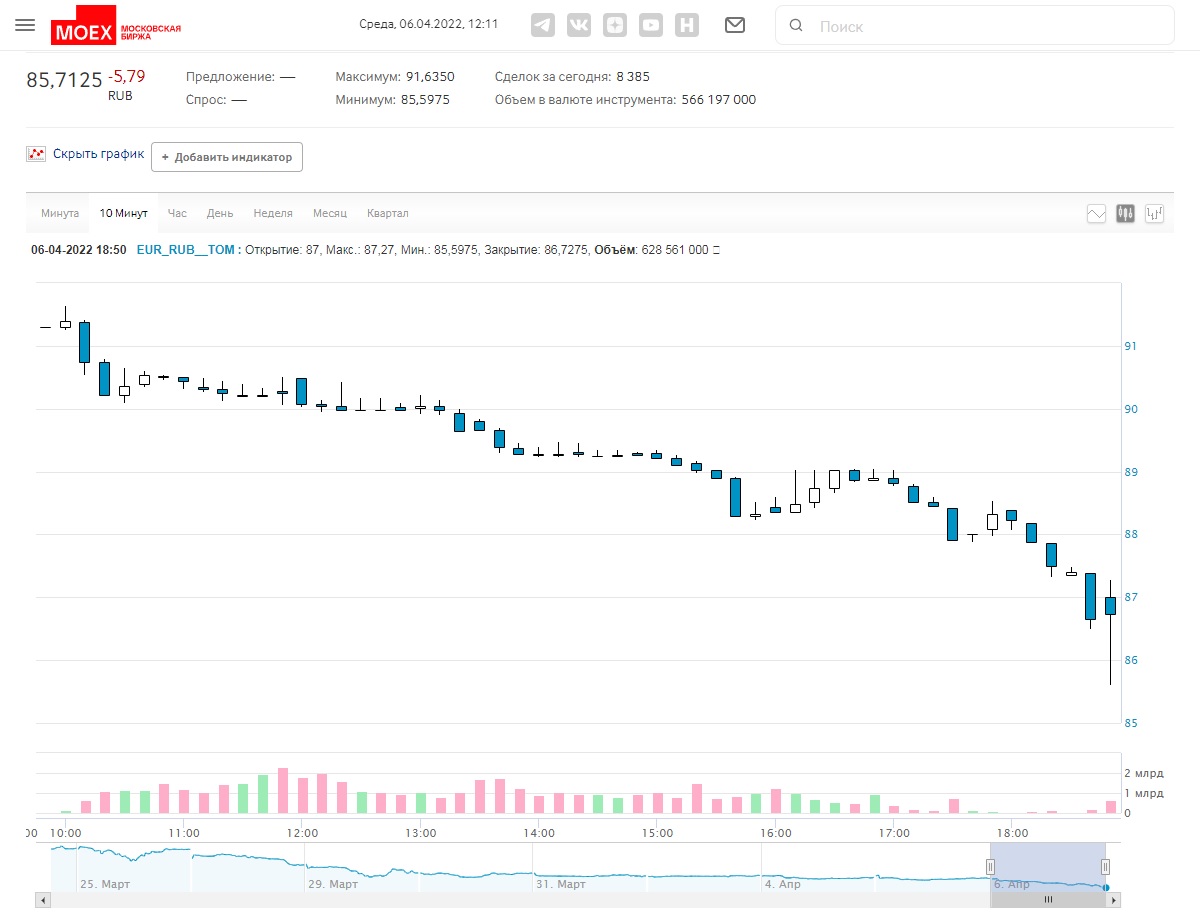Viewport: 1200px width, 916px height.
Task: Choose the Квартал interval
Action: click(388, 213)
